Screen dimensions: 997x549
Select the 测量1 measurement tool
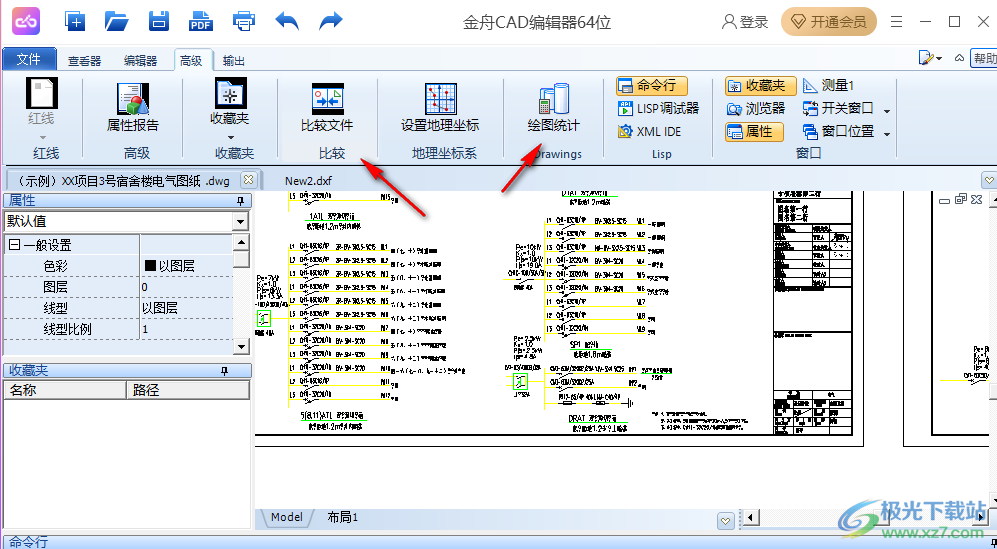829,85
